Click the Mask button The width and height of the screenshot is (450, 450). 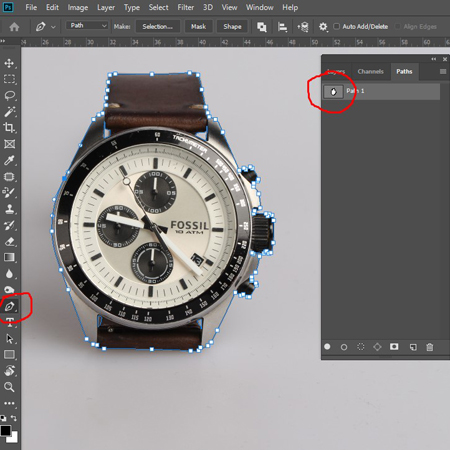tap(198, 27)
